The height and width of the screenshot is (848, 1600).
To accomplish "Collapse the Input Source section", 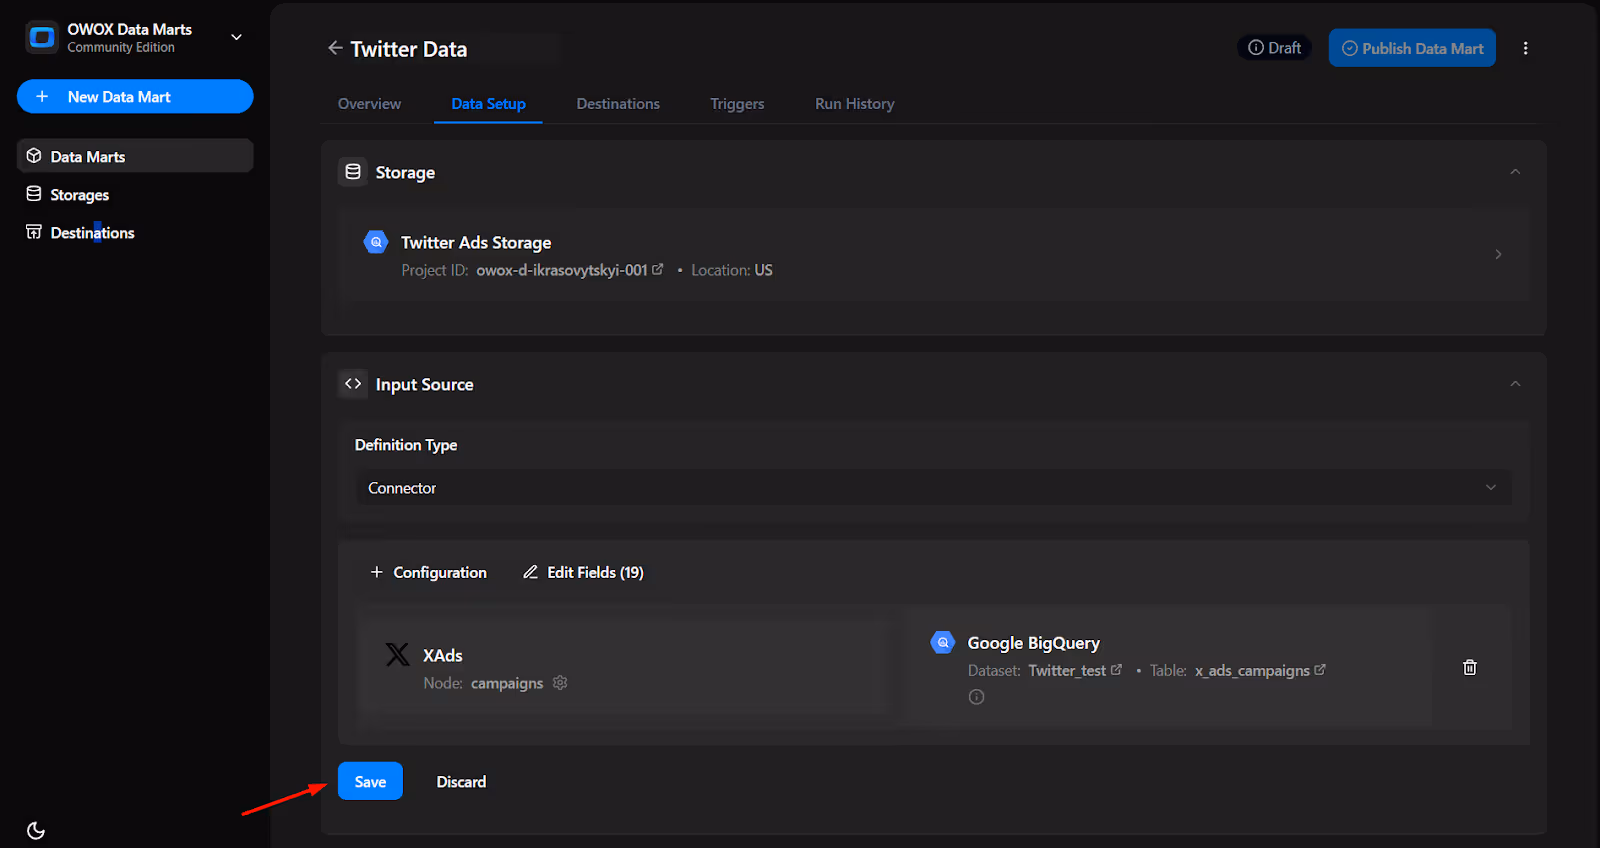I will pos(1515,384).
